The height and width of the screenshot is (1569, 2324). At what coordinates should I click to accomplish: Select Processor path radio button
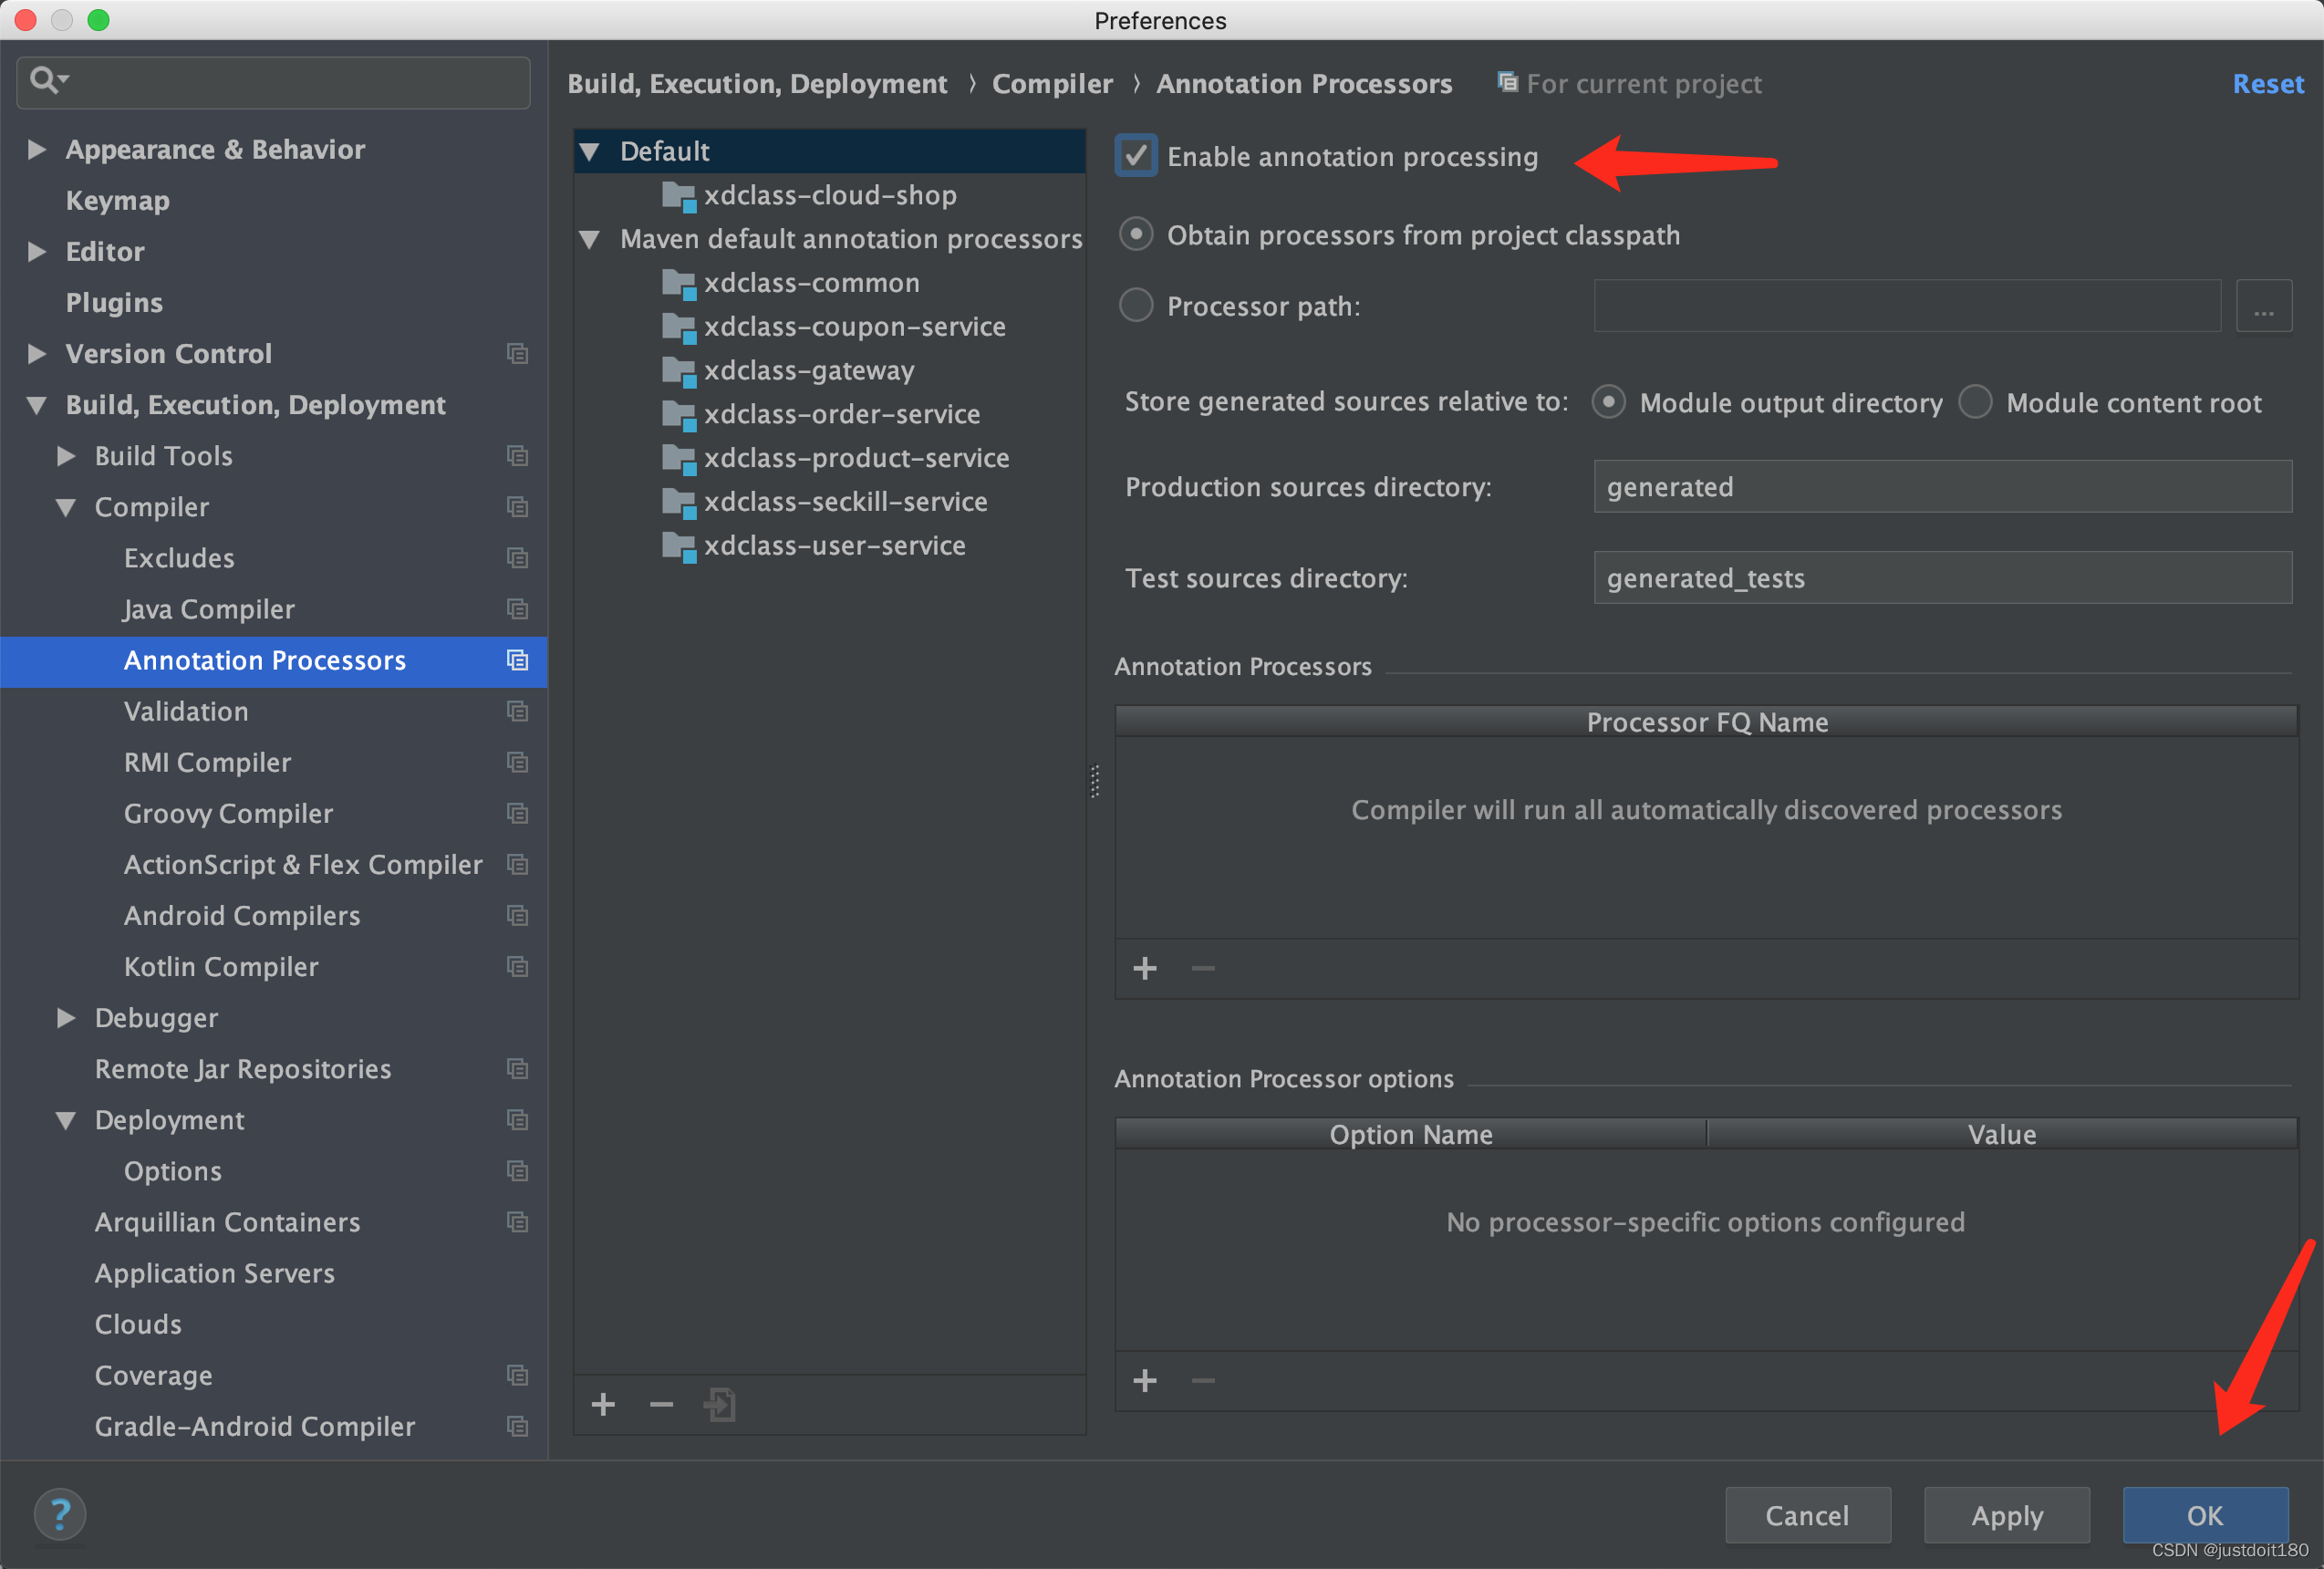pos(1136,305)
